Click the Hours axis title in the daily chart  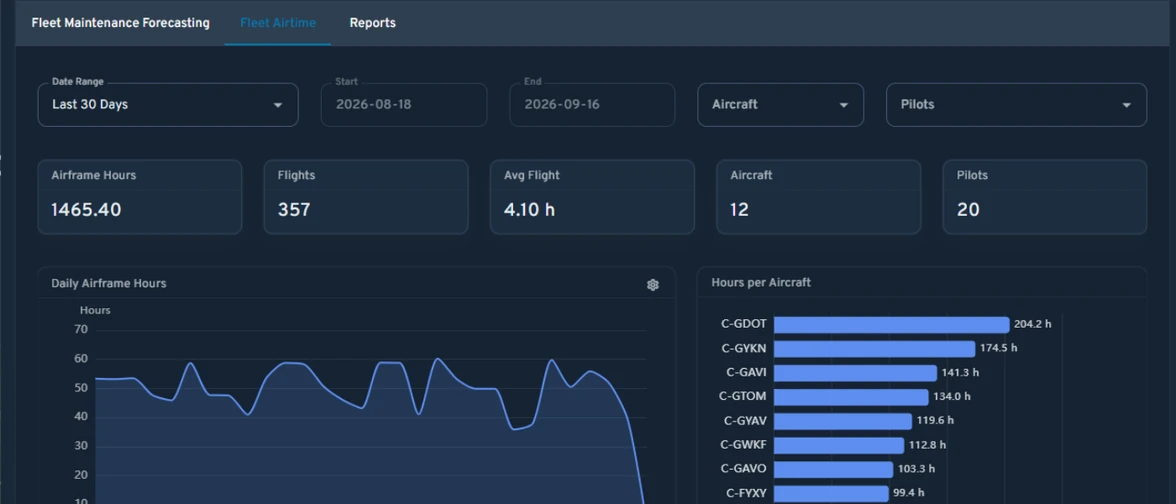95,310
